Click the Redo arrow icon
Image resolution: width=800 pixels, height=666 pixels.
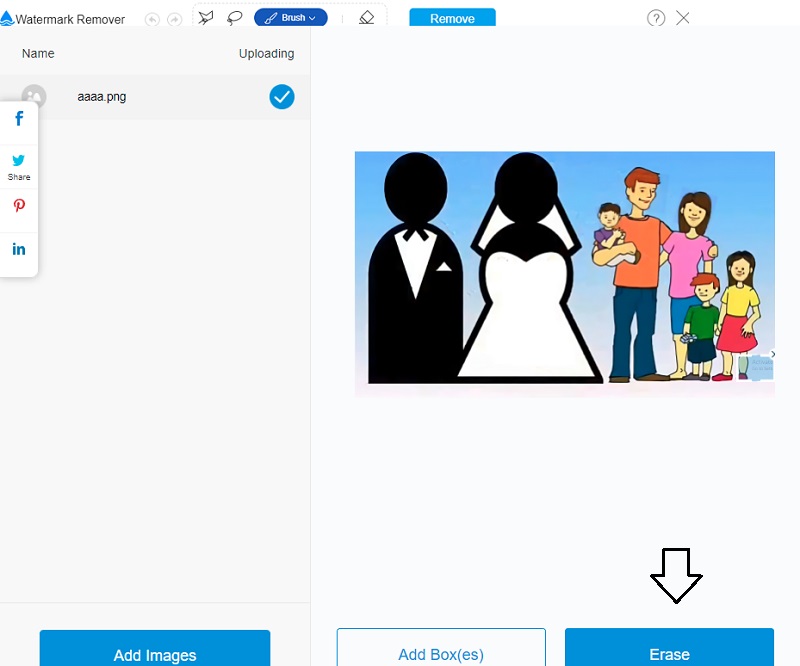point(175,17)
